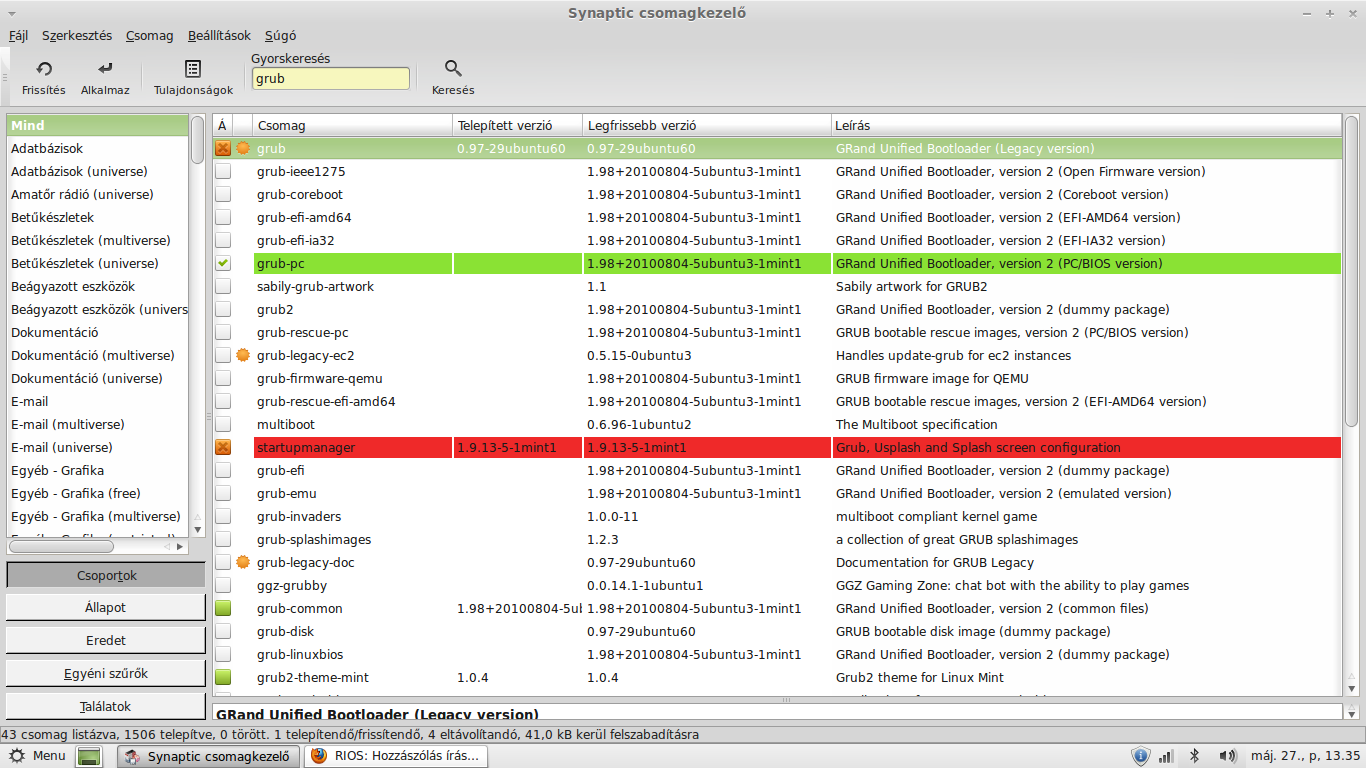Viewport: 1366px width, 768px height.
Task: Select Egyéb - Grafika (free) category
Action: coord(97,493)
